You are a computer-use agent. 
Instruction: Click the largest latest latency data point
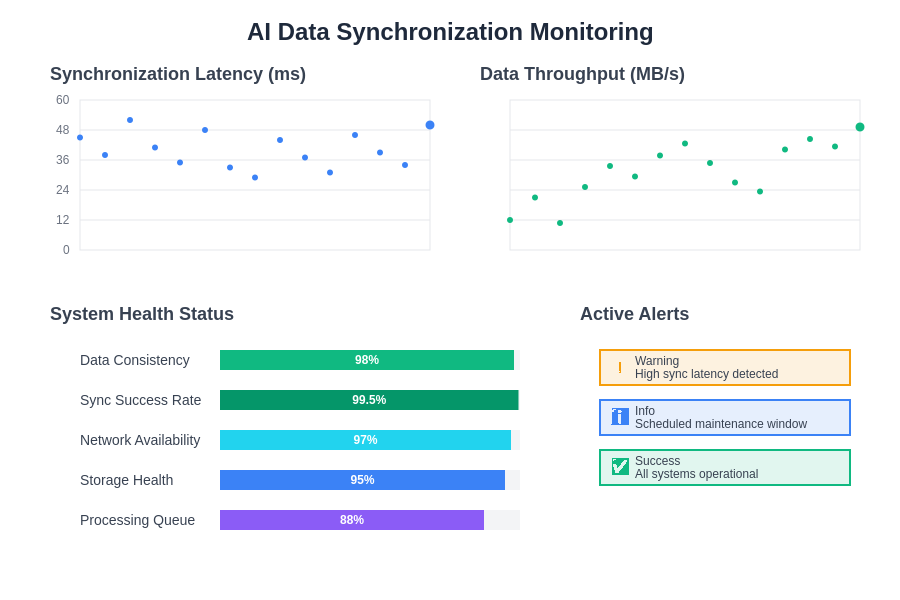[430, 125]
